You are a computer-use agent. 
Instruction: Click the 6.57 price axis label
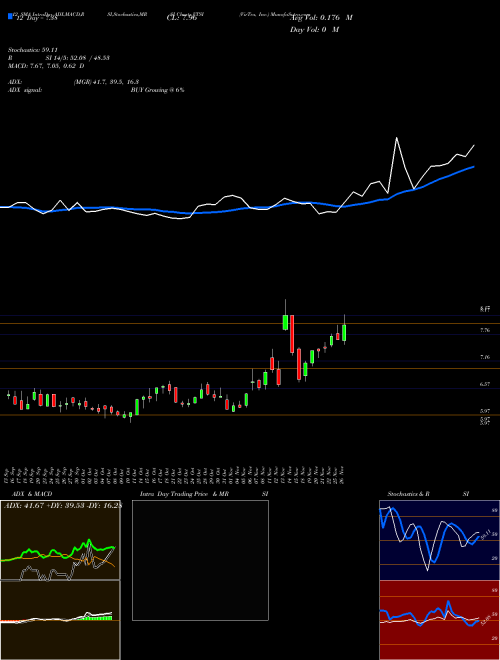click(485, 384)
